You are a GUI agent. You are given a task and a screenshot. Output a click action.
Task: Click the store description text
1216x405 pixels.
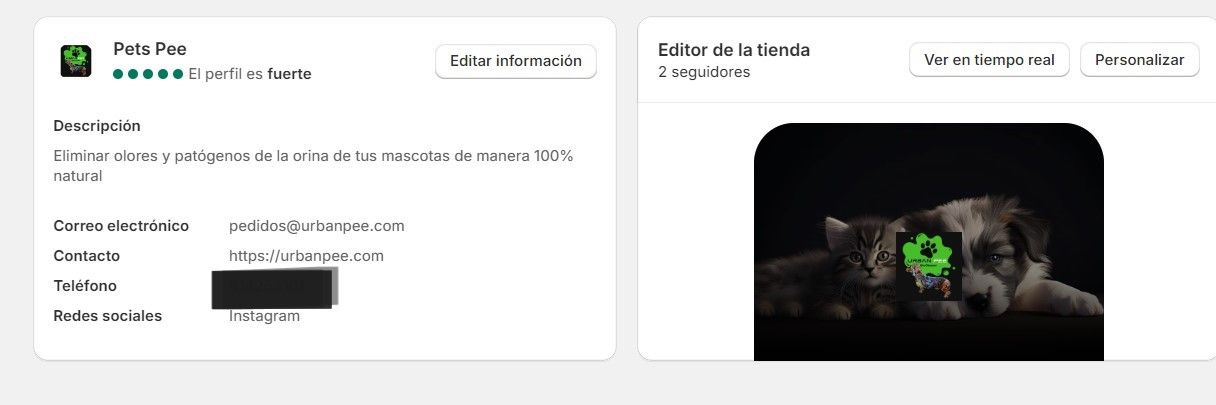click(x=313, y=166)
